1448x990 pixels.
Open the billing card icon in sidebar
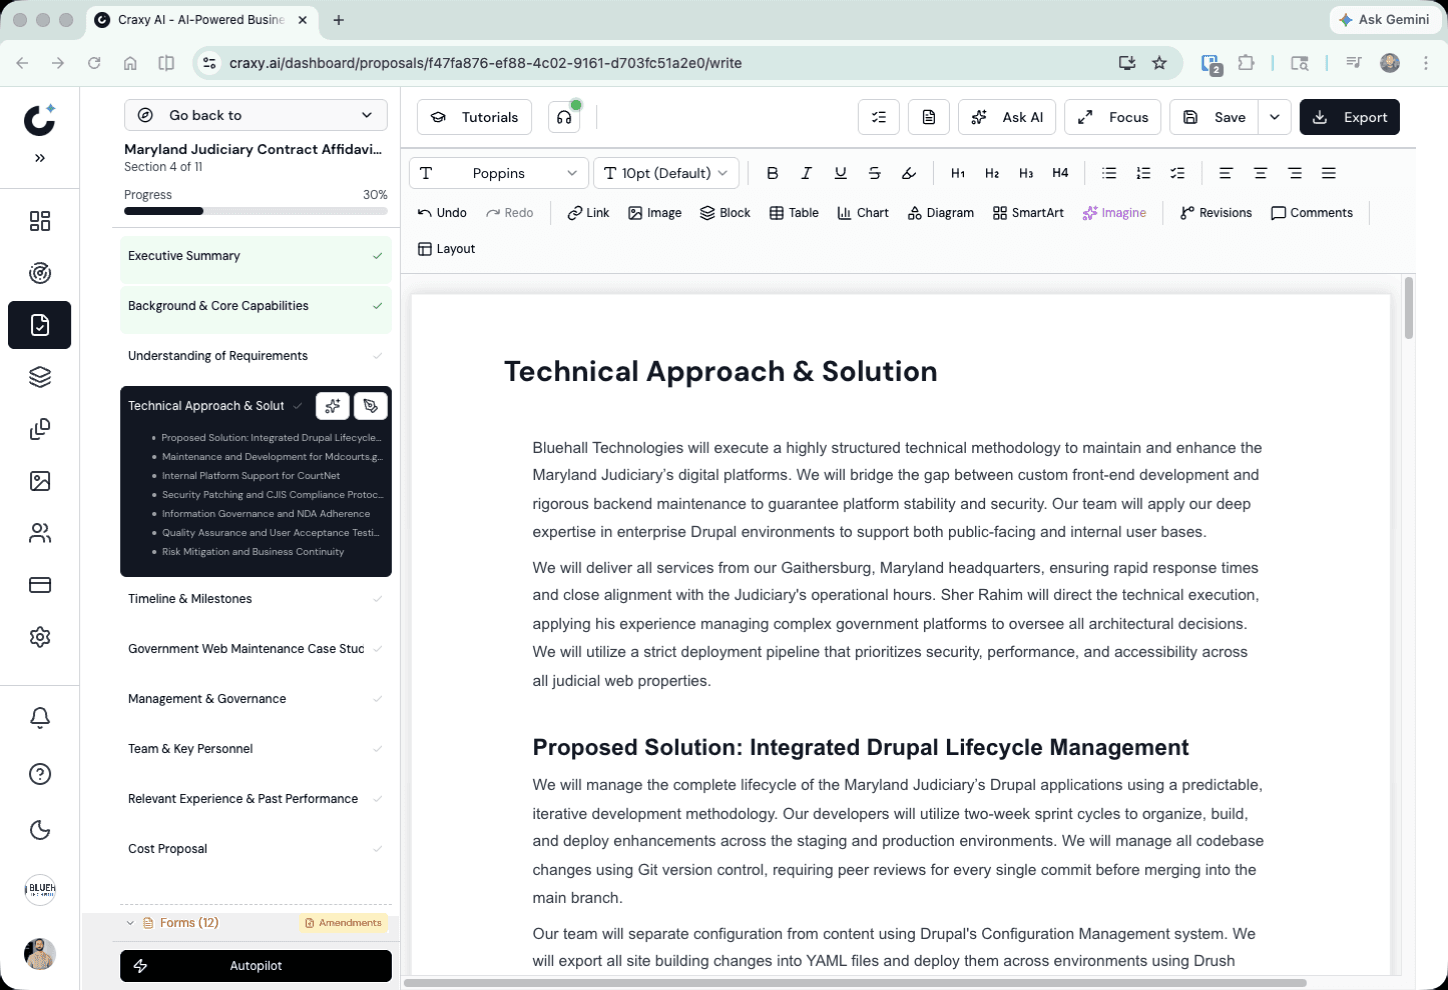pyautogui.click(x=40, y=585)
